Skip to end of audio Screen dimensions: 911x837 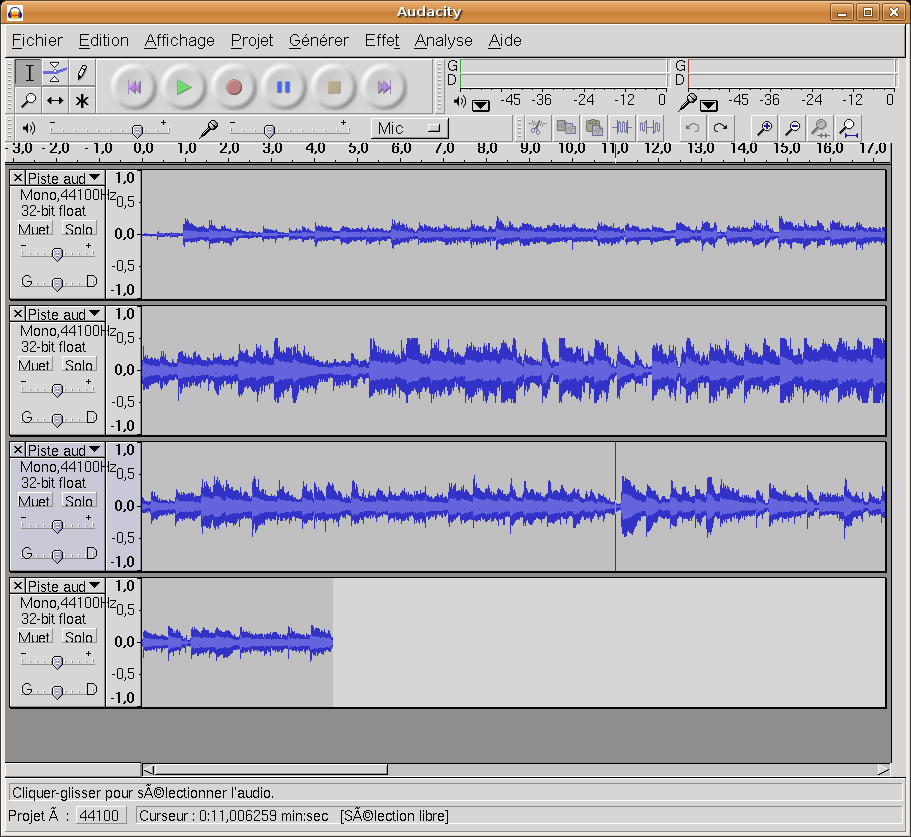click(384, 87)
